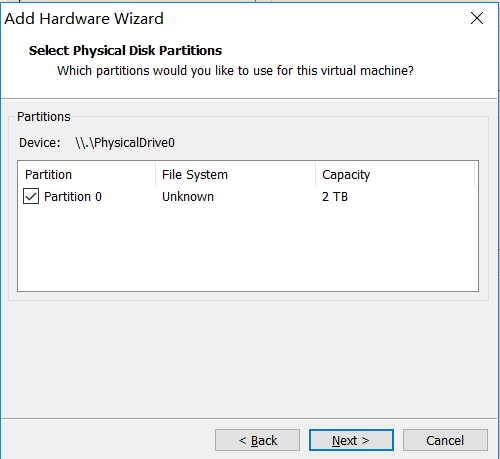Click the Unknown file system cell

pyautogui.click(x=188, y=197)
